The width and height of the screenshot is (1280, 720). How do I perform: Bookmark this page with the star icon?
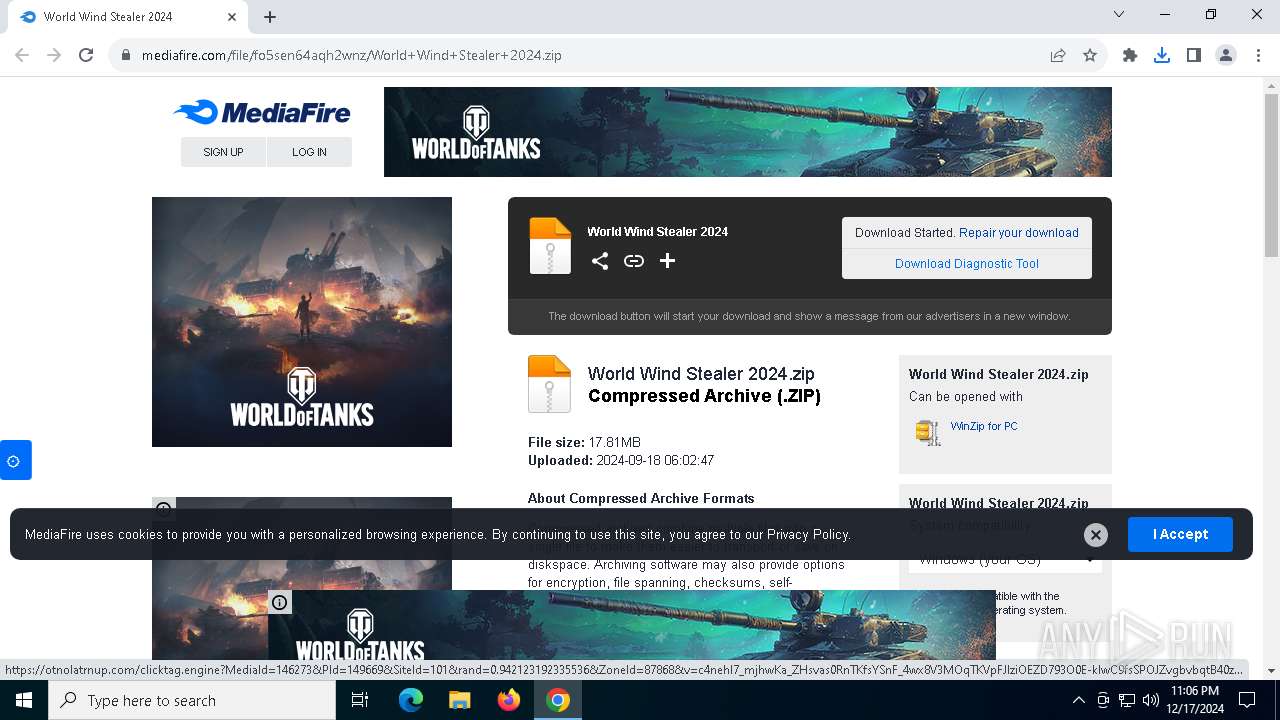(1090, 55)
